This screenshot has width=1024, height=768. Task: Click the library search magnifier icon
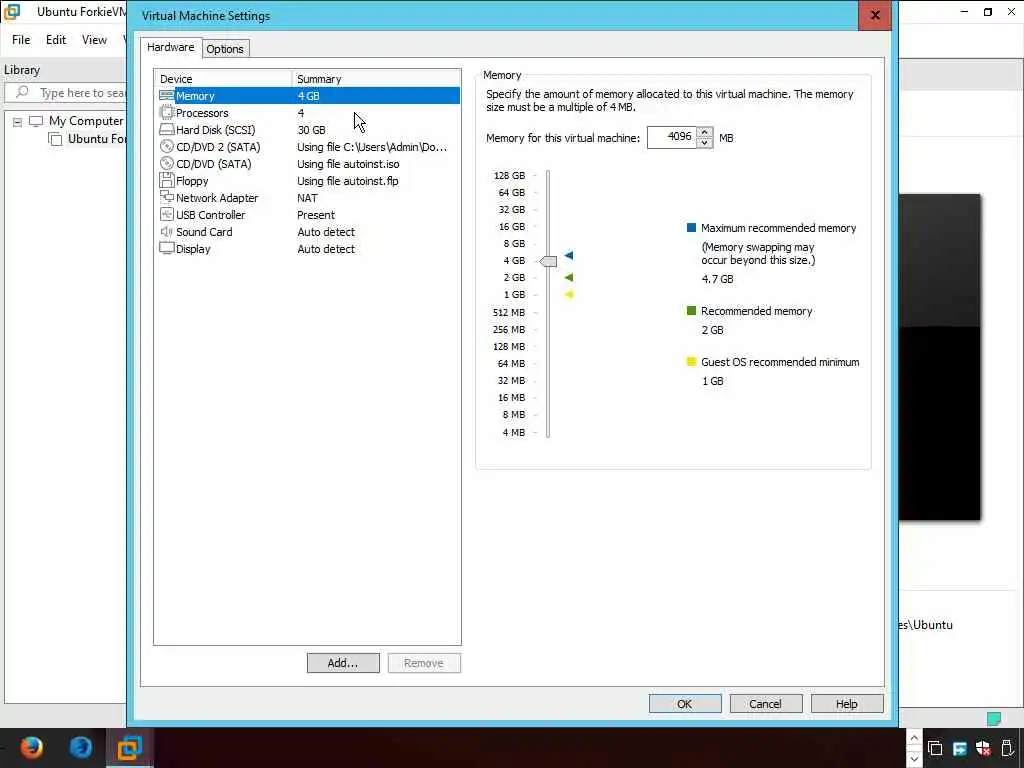[22, 92]
